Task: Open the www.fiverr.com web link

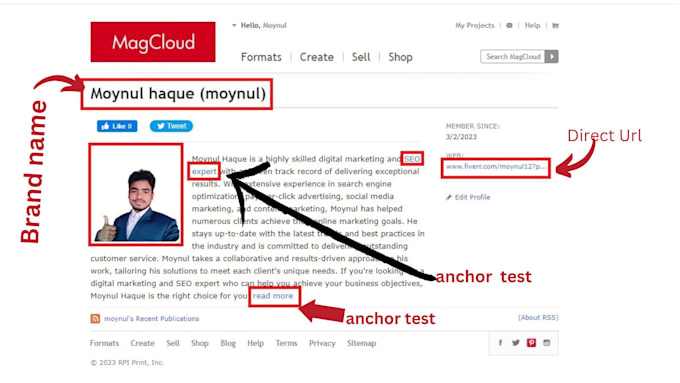Action: (496, 167)
